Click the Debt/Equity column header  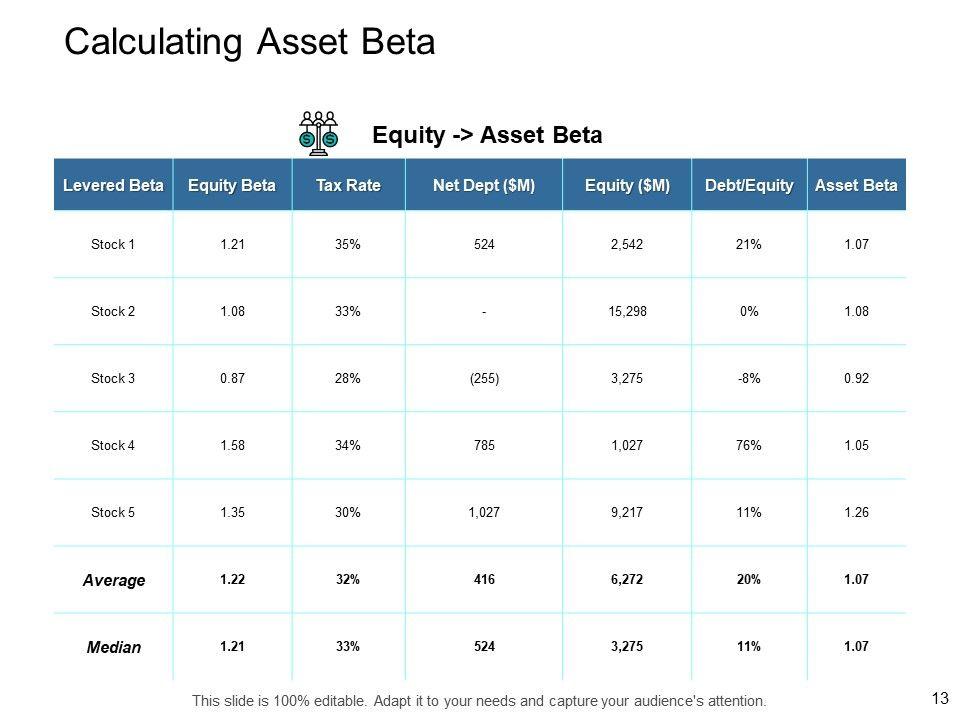749,185
